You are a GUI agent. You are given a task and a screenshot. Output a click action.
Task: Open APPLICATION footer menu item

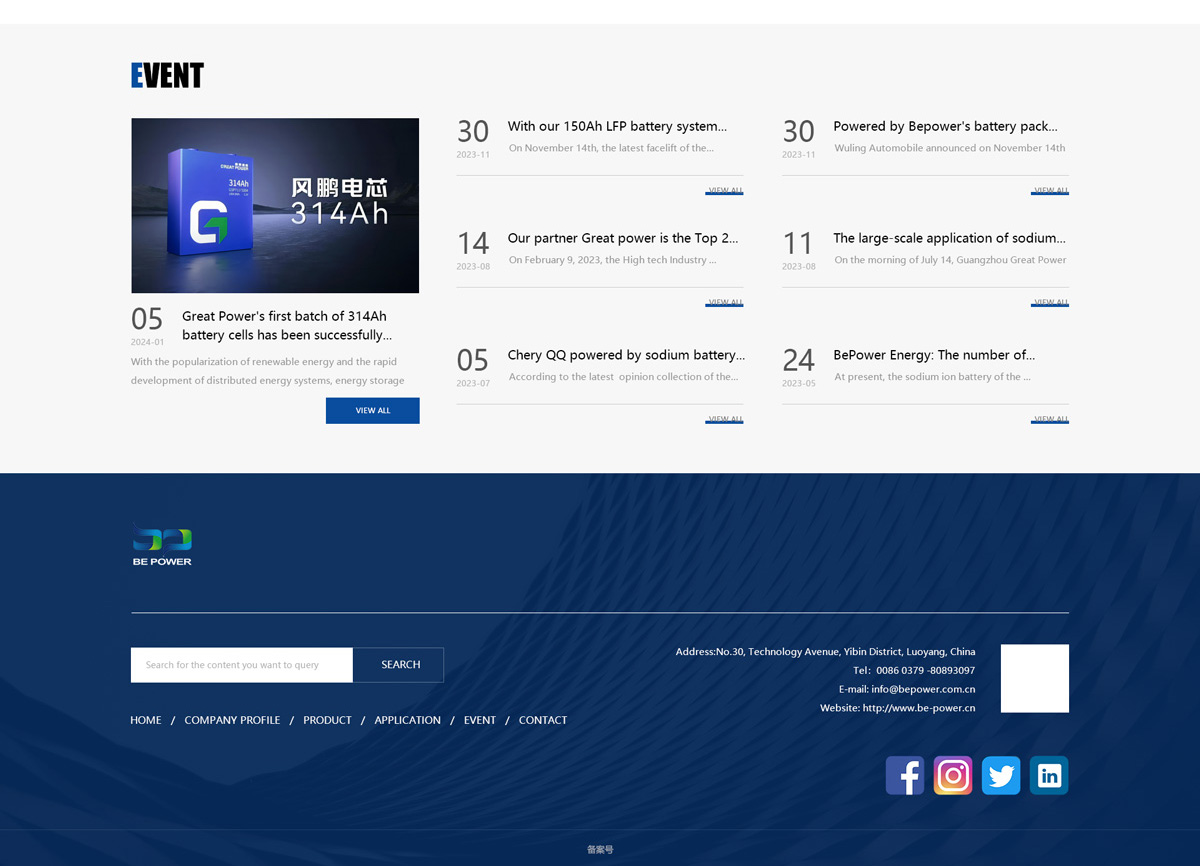click(x=407, y=720)
